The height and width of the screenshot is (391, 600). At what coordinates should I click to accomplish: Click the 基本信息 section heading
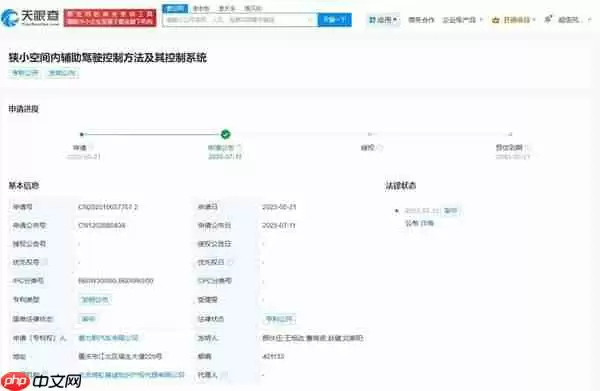pos(24,186)
